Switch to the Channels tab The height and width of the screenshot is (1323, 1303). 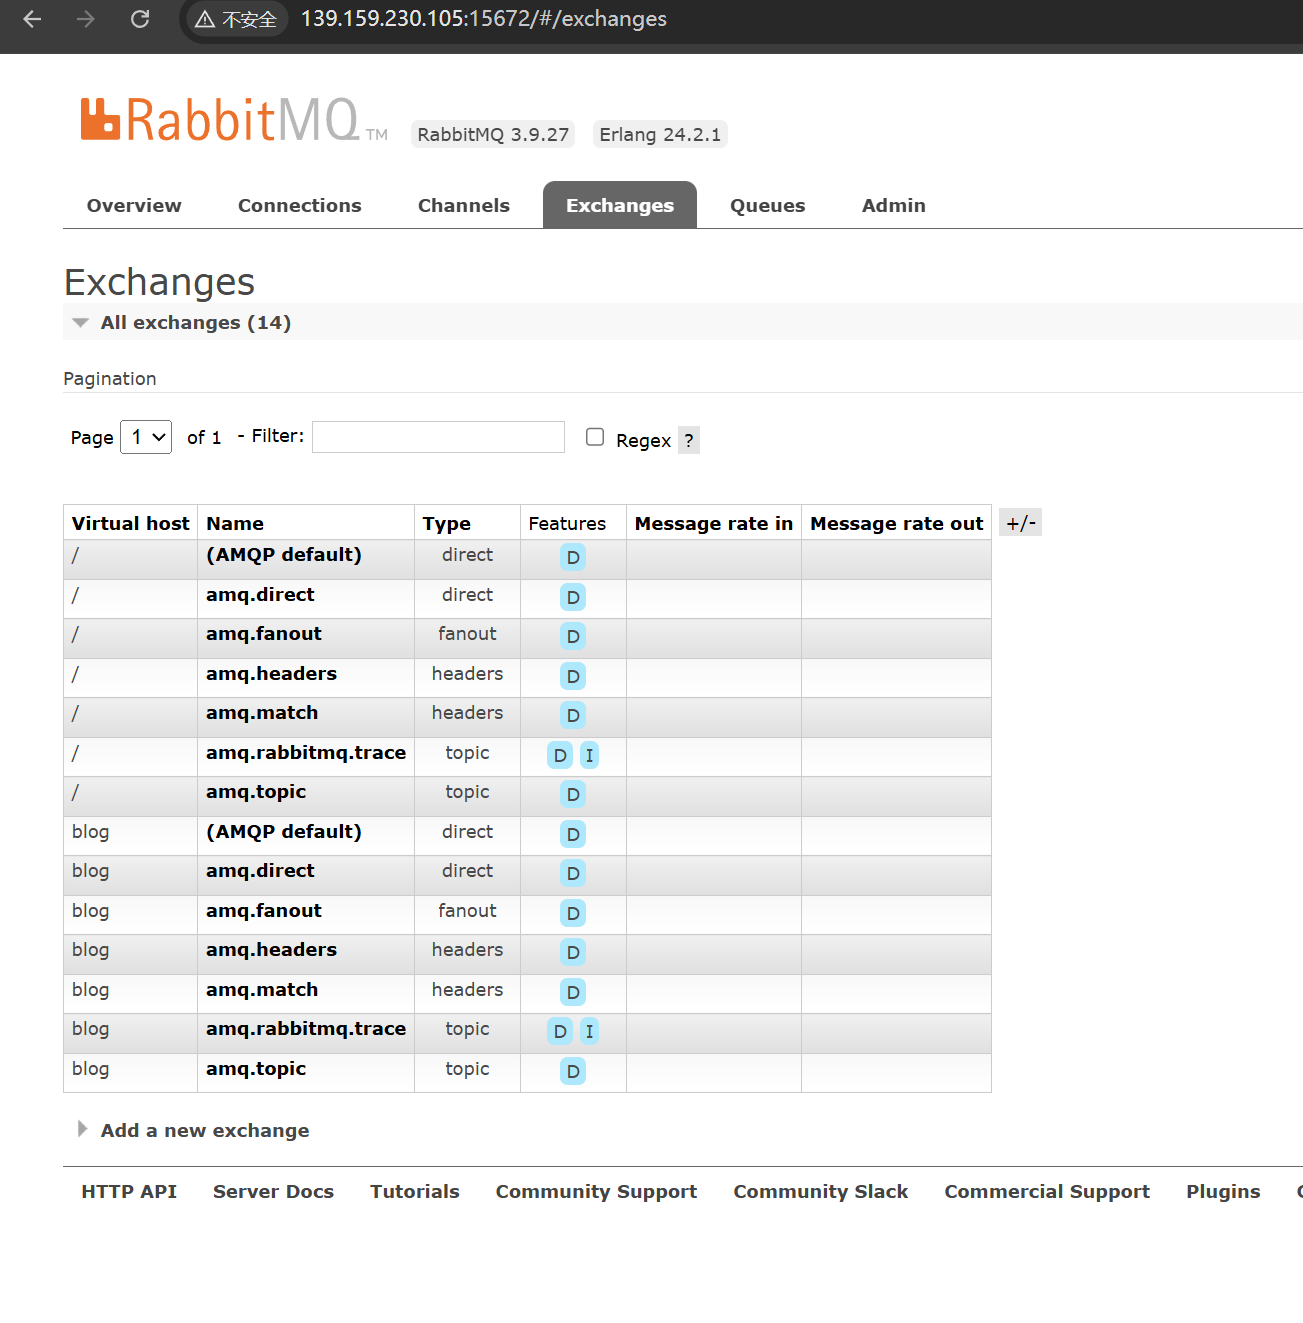click(x=464, y=205)
